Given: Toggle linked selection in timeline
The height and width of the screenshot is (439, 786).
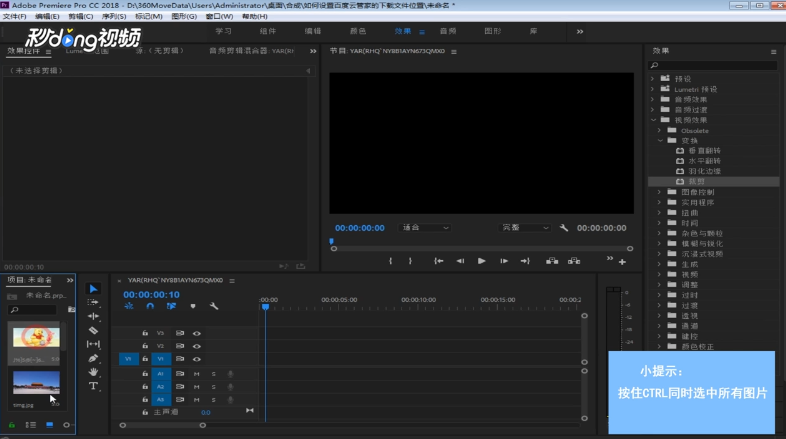Looking at the screenshot, I should click(x=171, y=306).
